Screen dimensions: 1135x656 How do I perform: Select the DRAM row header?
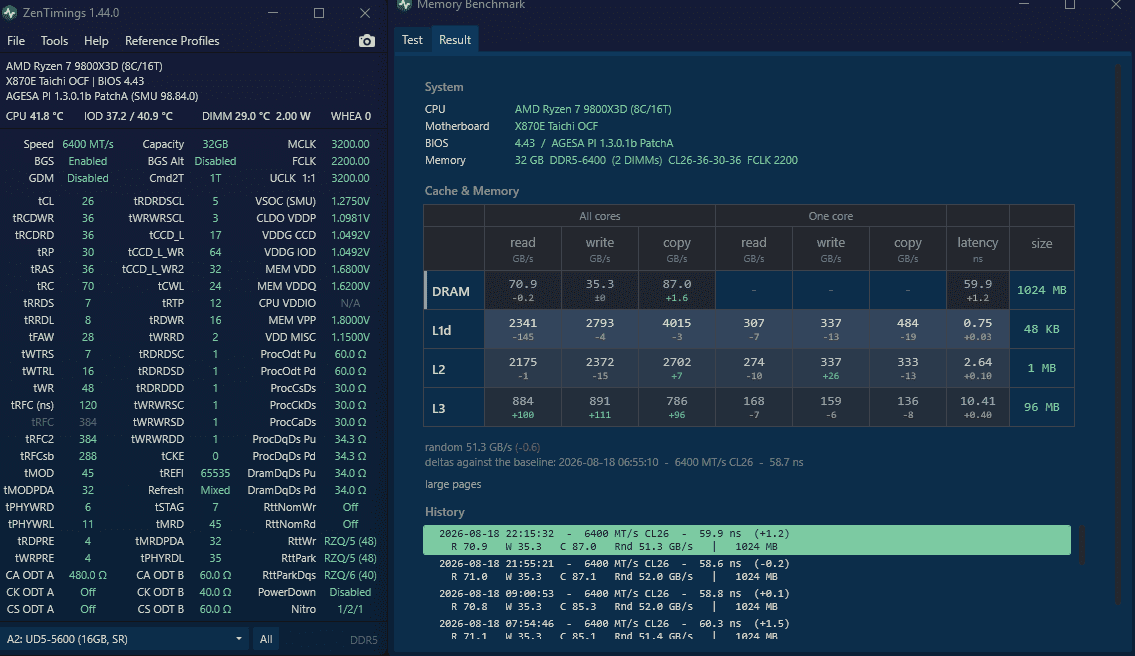454,291
